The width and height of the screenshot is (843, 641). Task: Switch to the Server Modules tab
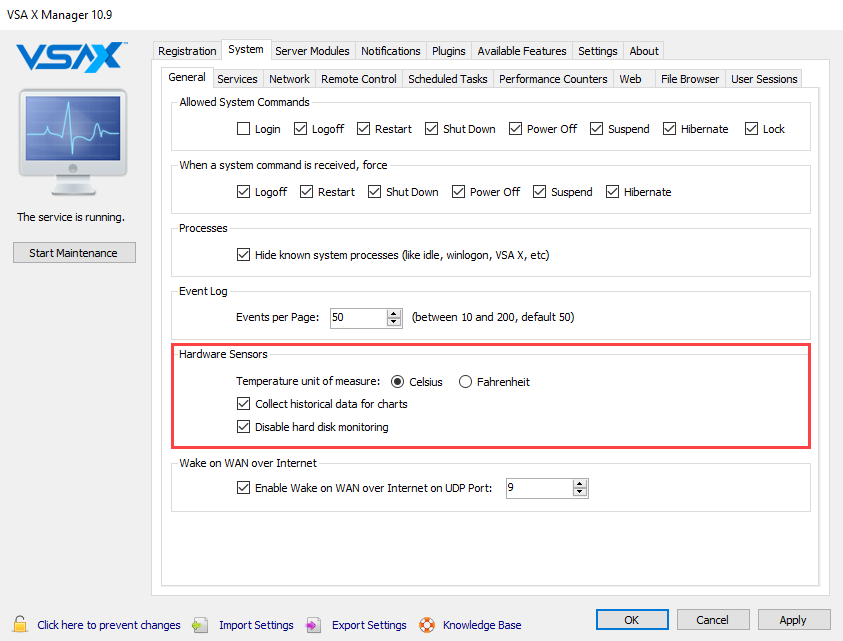(312, 51)
